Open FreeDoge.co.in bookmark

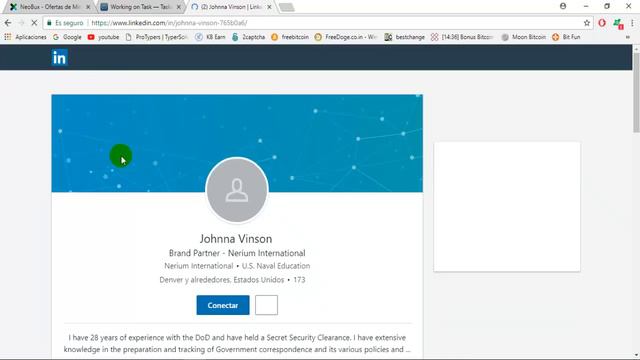(346, 37)
